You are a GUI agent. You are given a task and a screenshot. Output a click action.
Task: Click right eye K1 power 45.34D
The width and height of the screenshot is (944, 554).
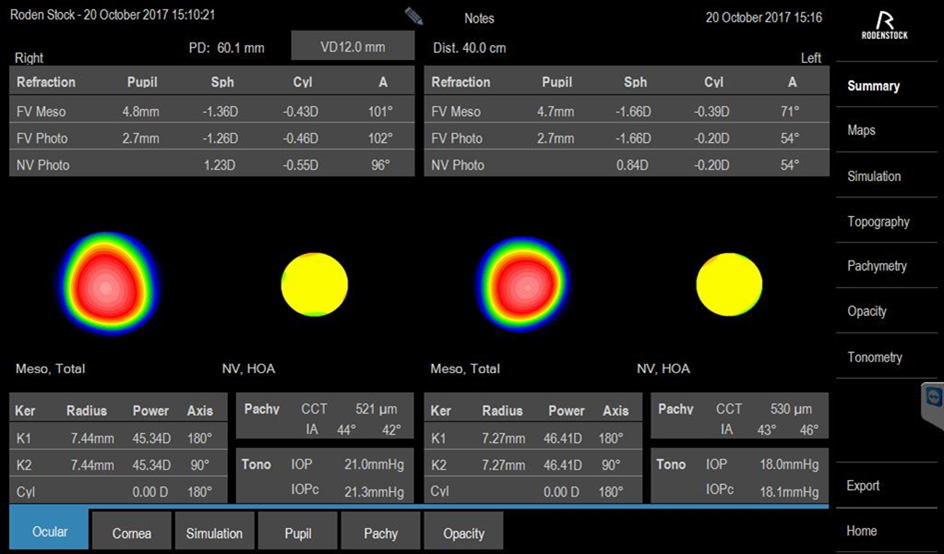[152, 438]
